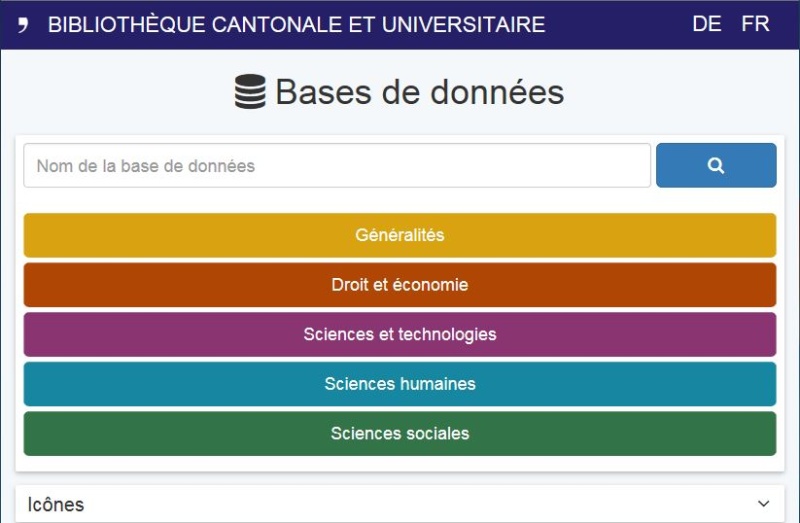This screenshot has width=800, height=523.
Task: Focus the database name search field
Action: point(337,166)
